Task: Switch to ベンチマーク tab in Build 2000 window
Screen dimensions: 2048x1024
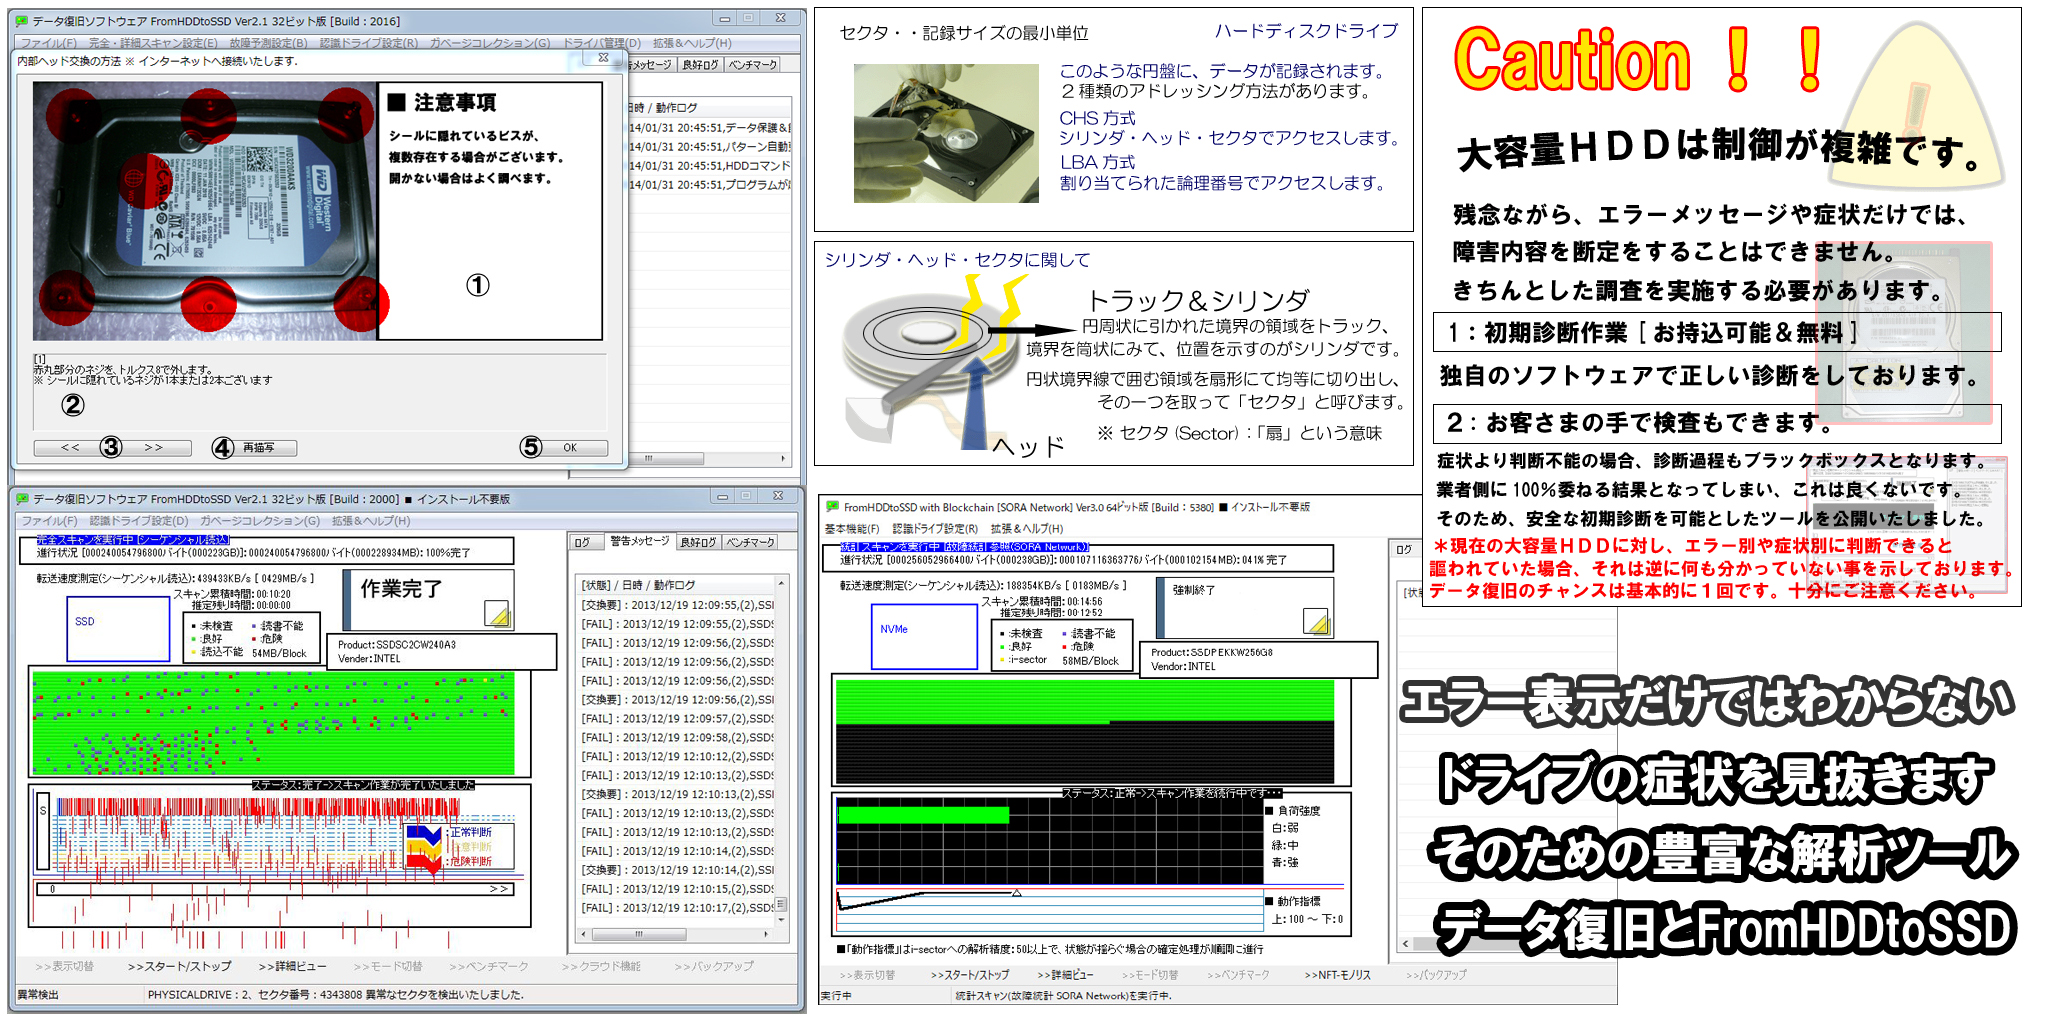Action: (x=751, y=543)
